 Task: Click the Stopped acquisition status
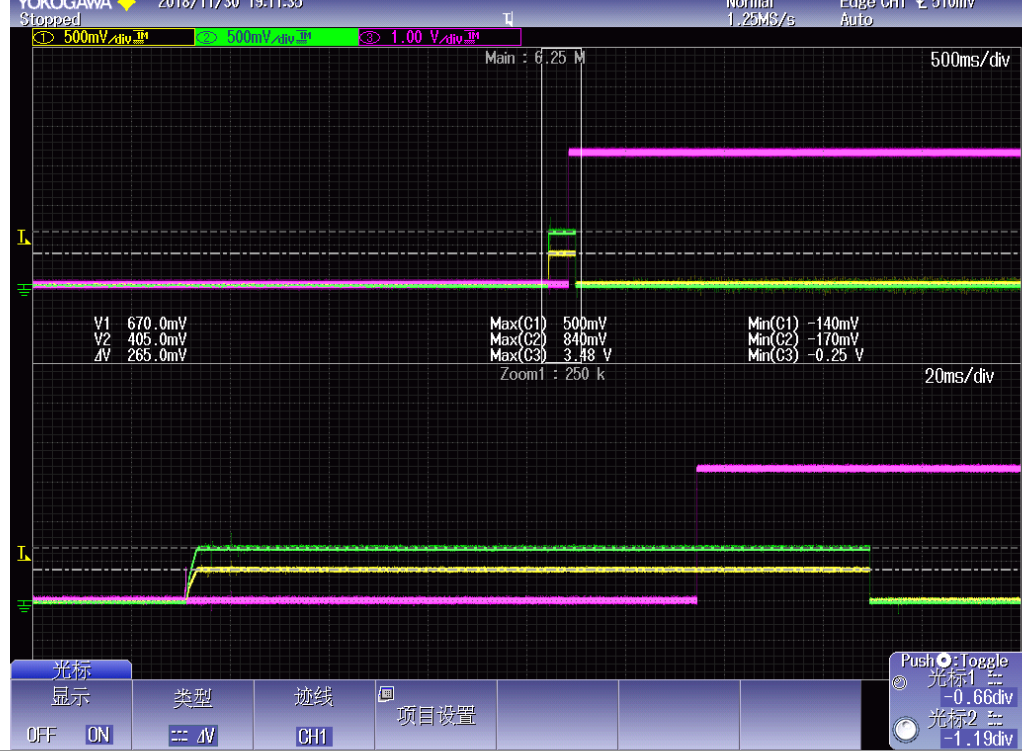click(50, 20)
